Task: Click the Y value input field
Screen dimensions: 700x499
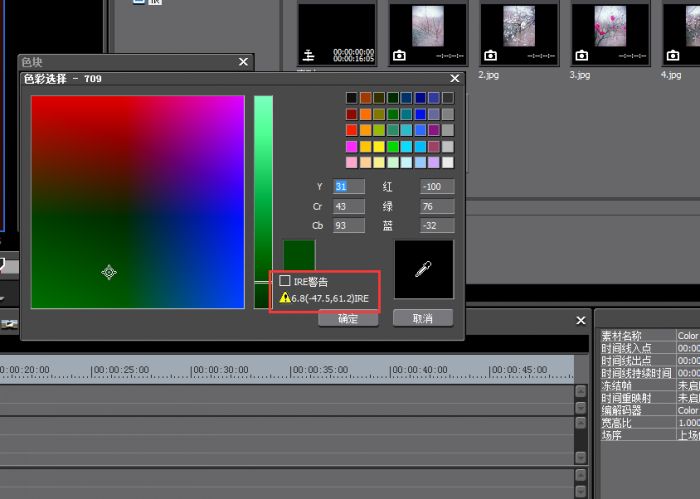Action: [348, 187]
